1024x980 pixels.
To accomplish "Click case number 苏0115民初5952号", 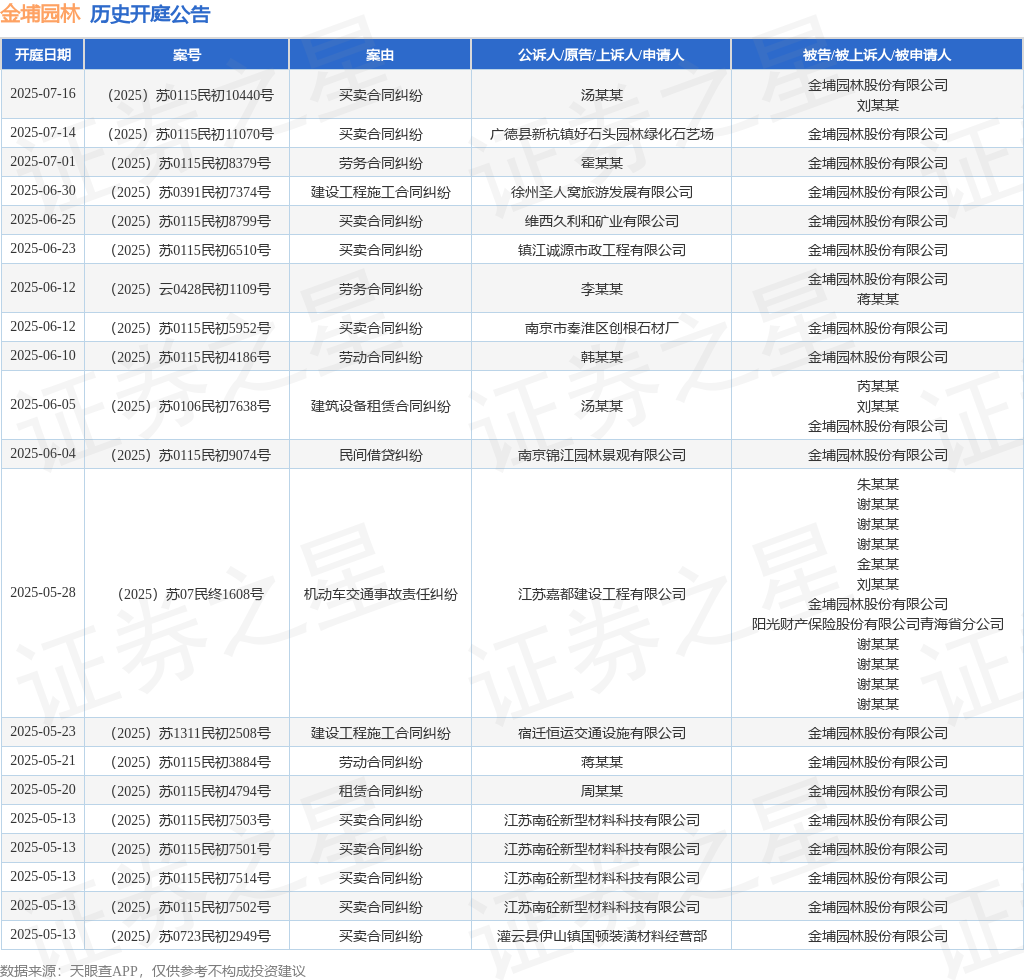I will click(x=191, y=328).
